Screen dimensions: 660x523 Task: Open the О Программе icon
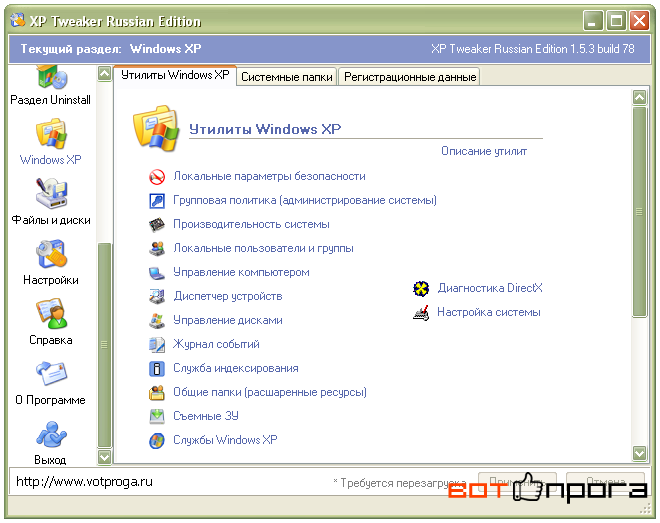[51, 374]
